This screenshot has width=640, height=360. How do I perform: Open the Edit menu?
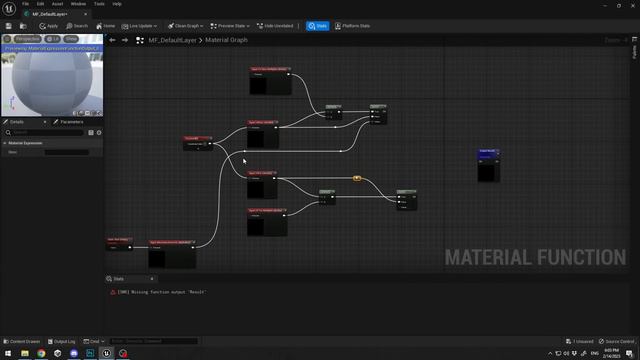click(x=40, y=4)
